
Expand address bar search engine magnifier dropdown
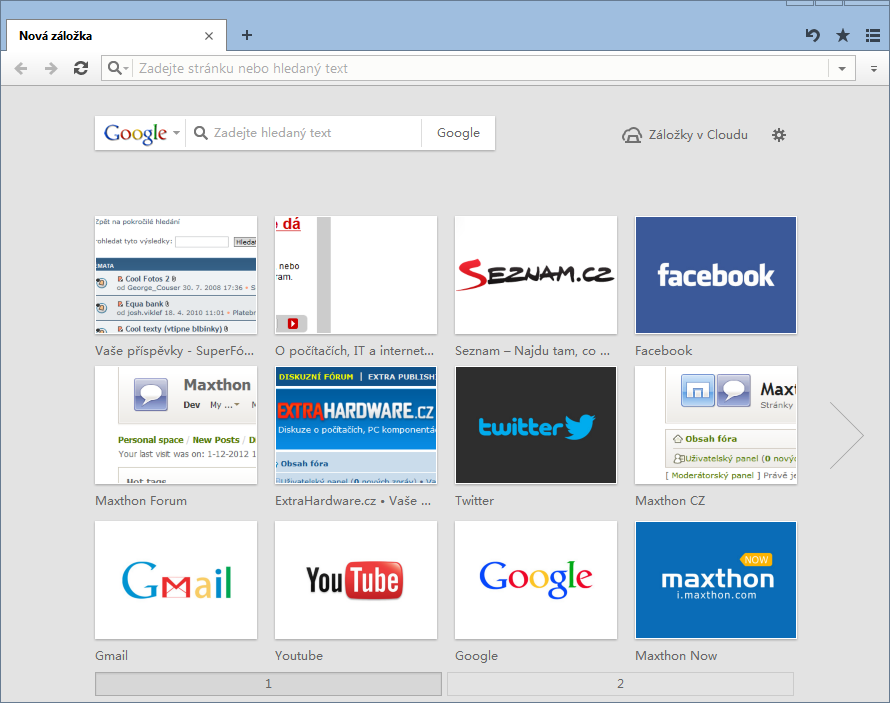(x=118, y=68)
